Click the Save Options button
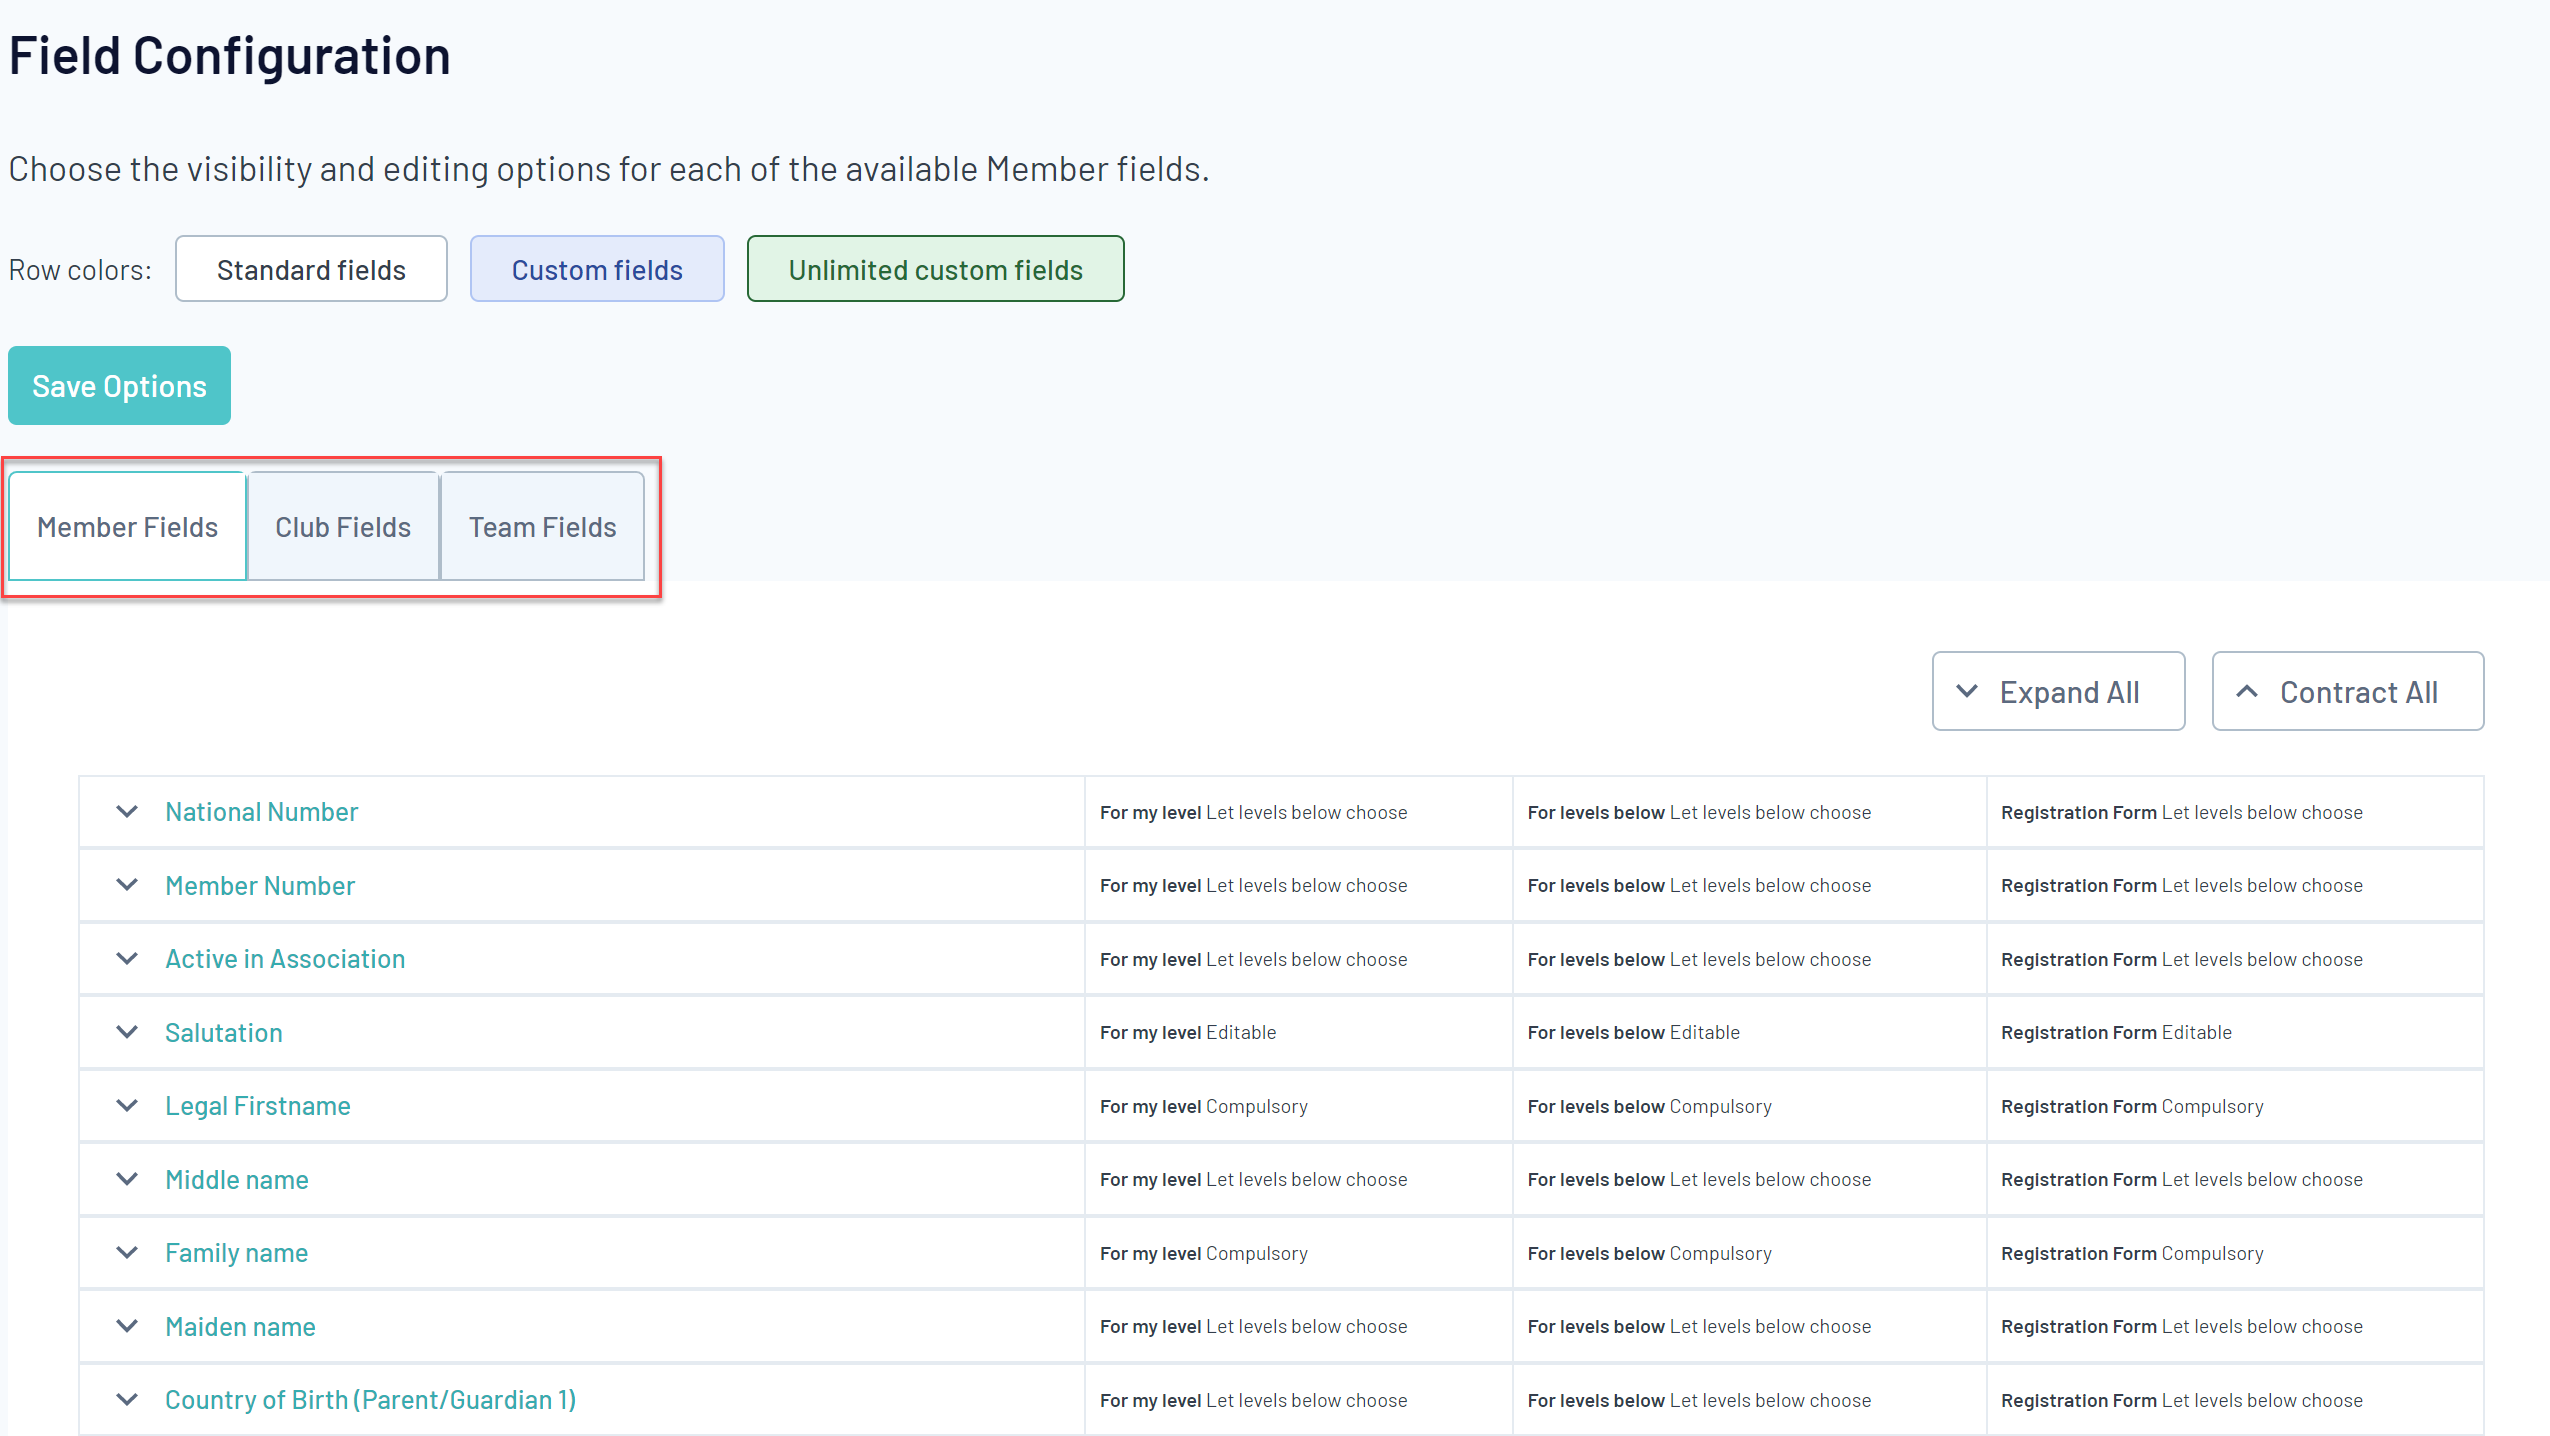2550x1436 pixels. pos(119,386)
